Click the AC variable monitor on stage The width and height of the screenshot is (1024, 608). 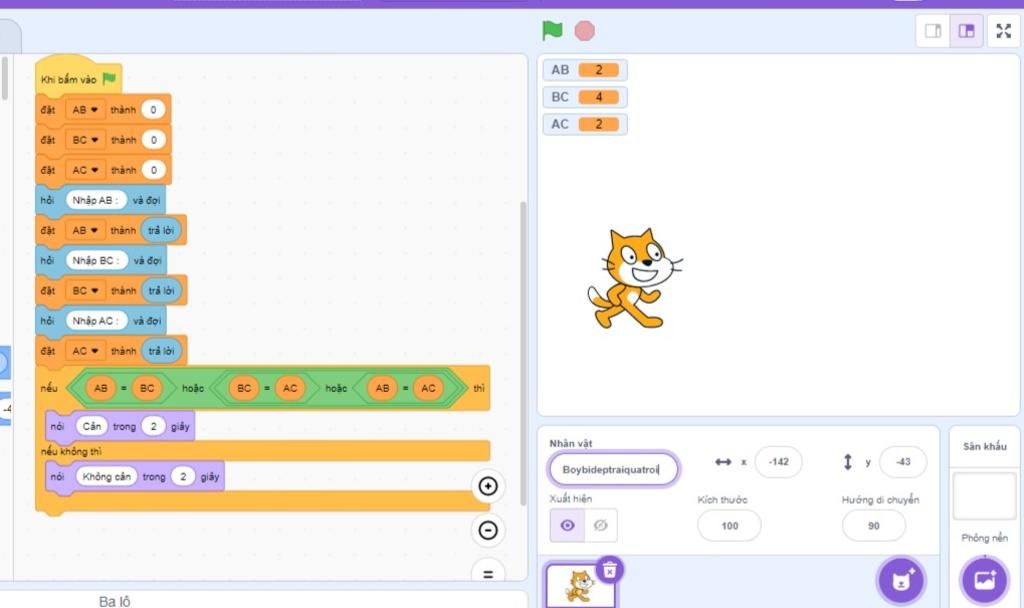click(x=585, y=124)
